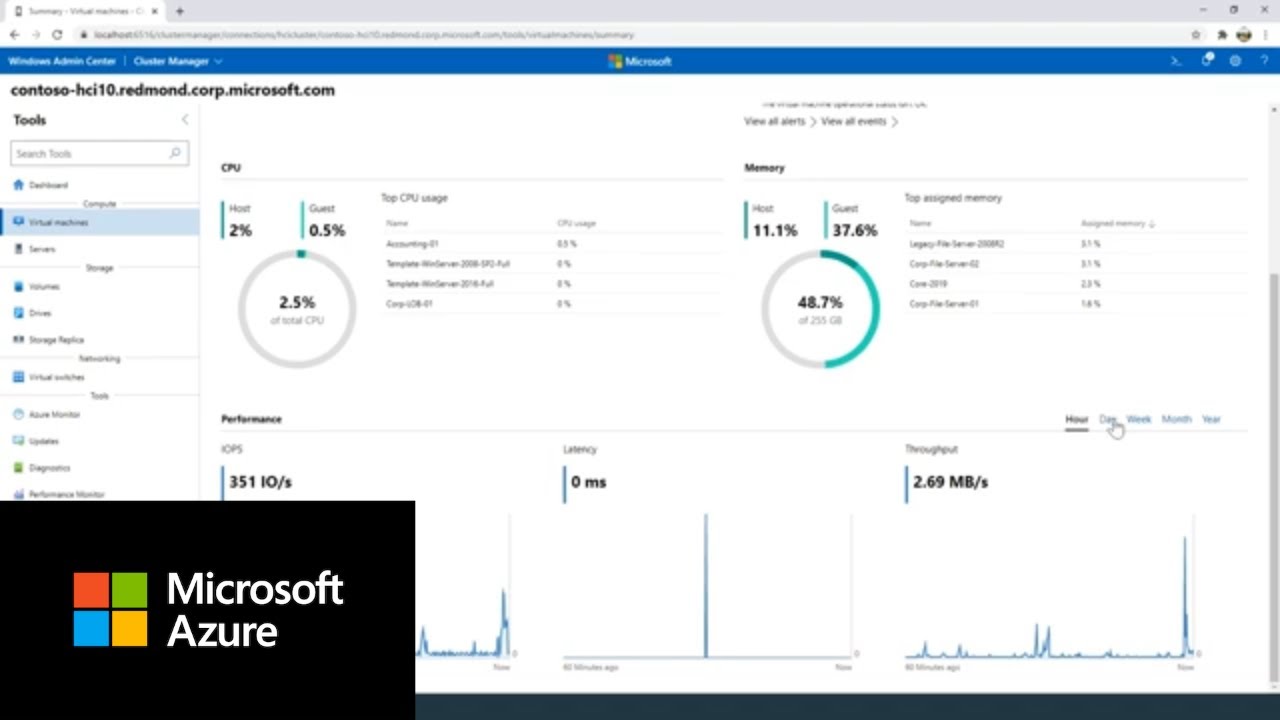Bookmark page with star icon

pyautogui.click(x=1196, y=34)
